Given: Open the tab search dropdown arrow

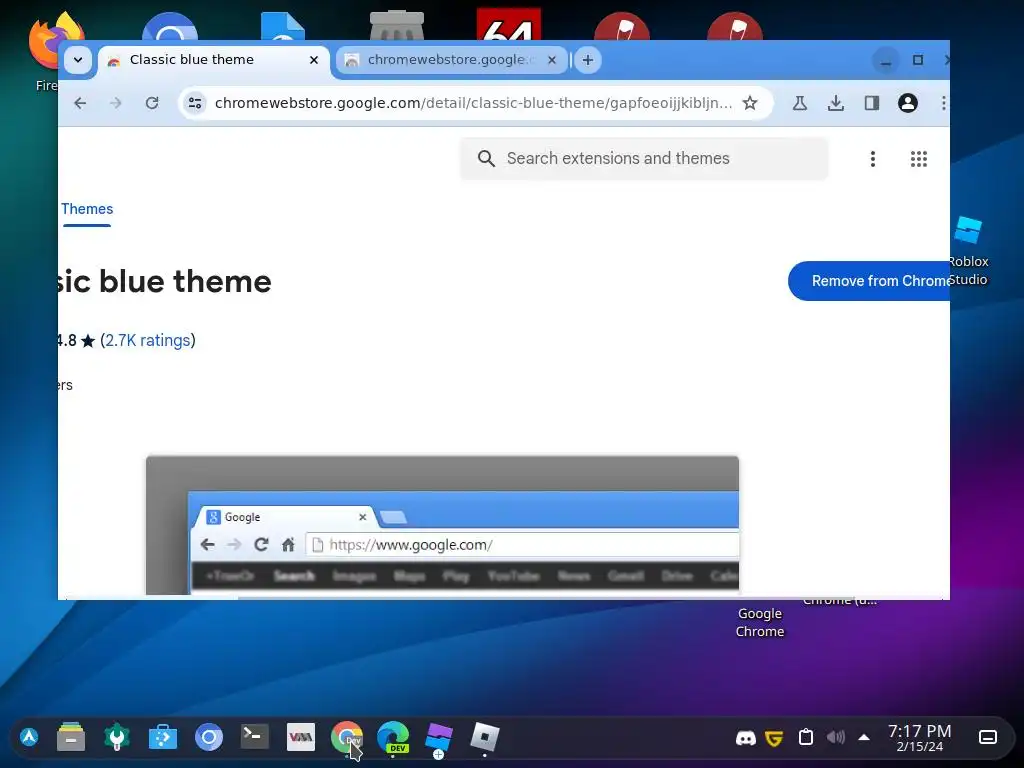Looking at the screenshot, I should click(x=78, y=60).
